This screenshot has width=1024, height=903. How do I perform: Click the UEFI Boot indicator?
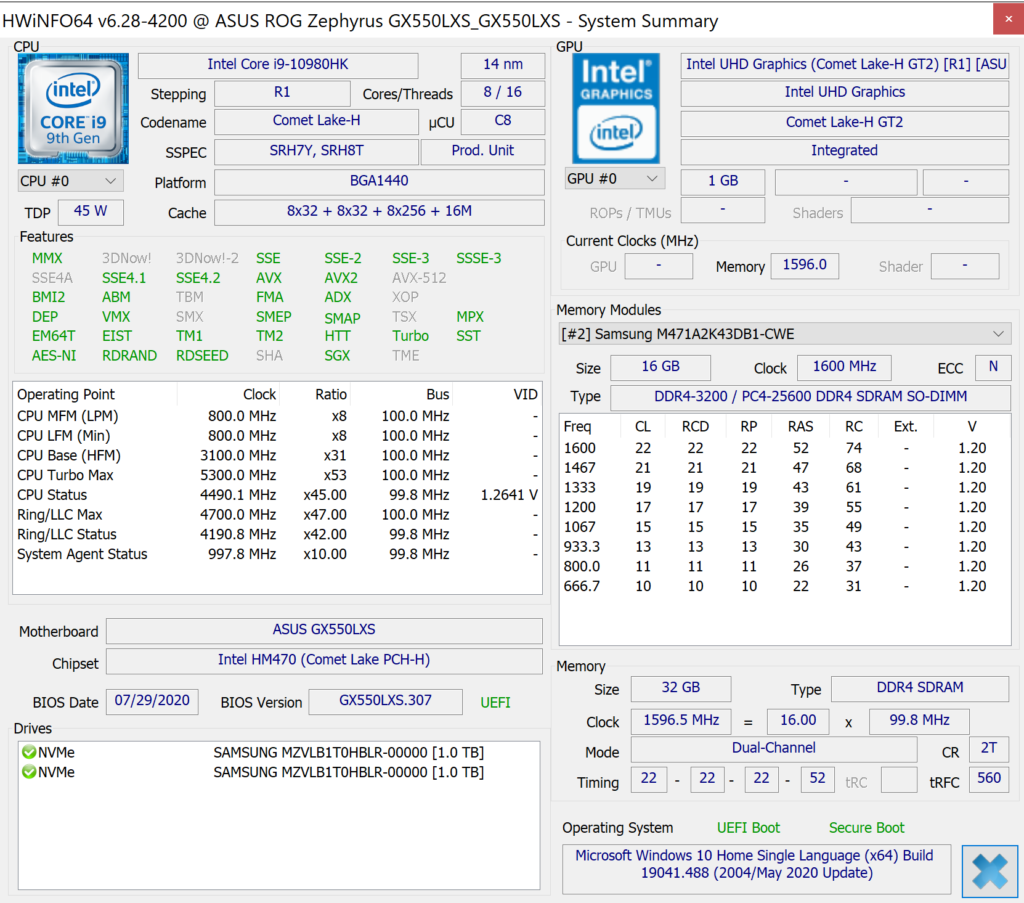click(748, 828)
